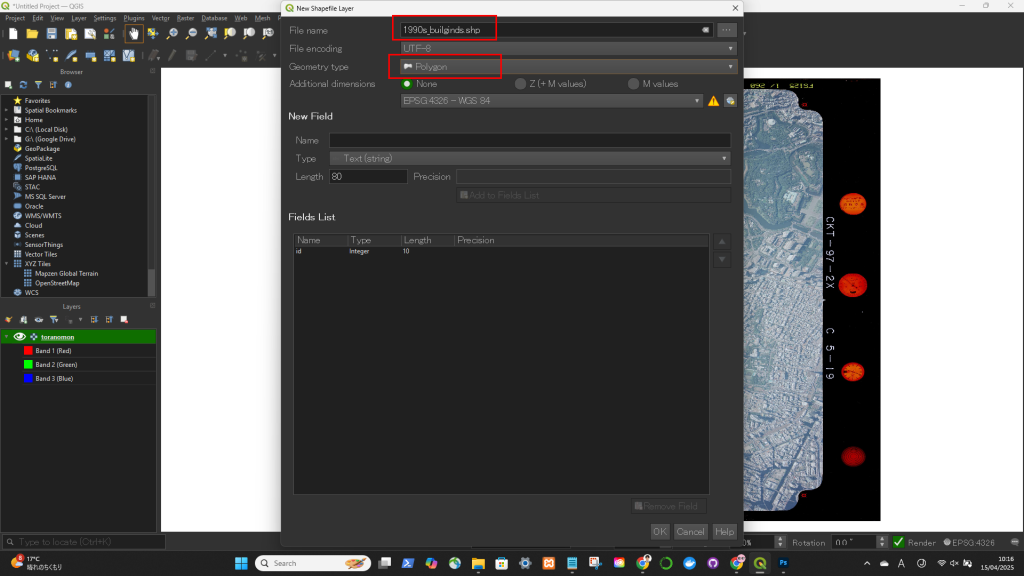Open the Geometry type dropdown
Image resolution: width=1024 pixels, height=576 pixels.
(567, 66)
